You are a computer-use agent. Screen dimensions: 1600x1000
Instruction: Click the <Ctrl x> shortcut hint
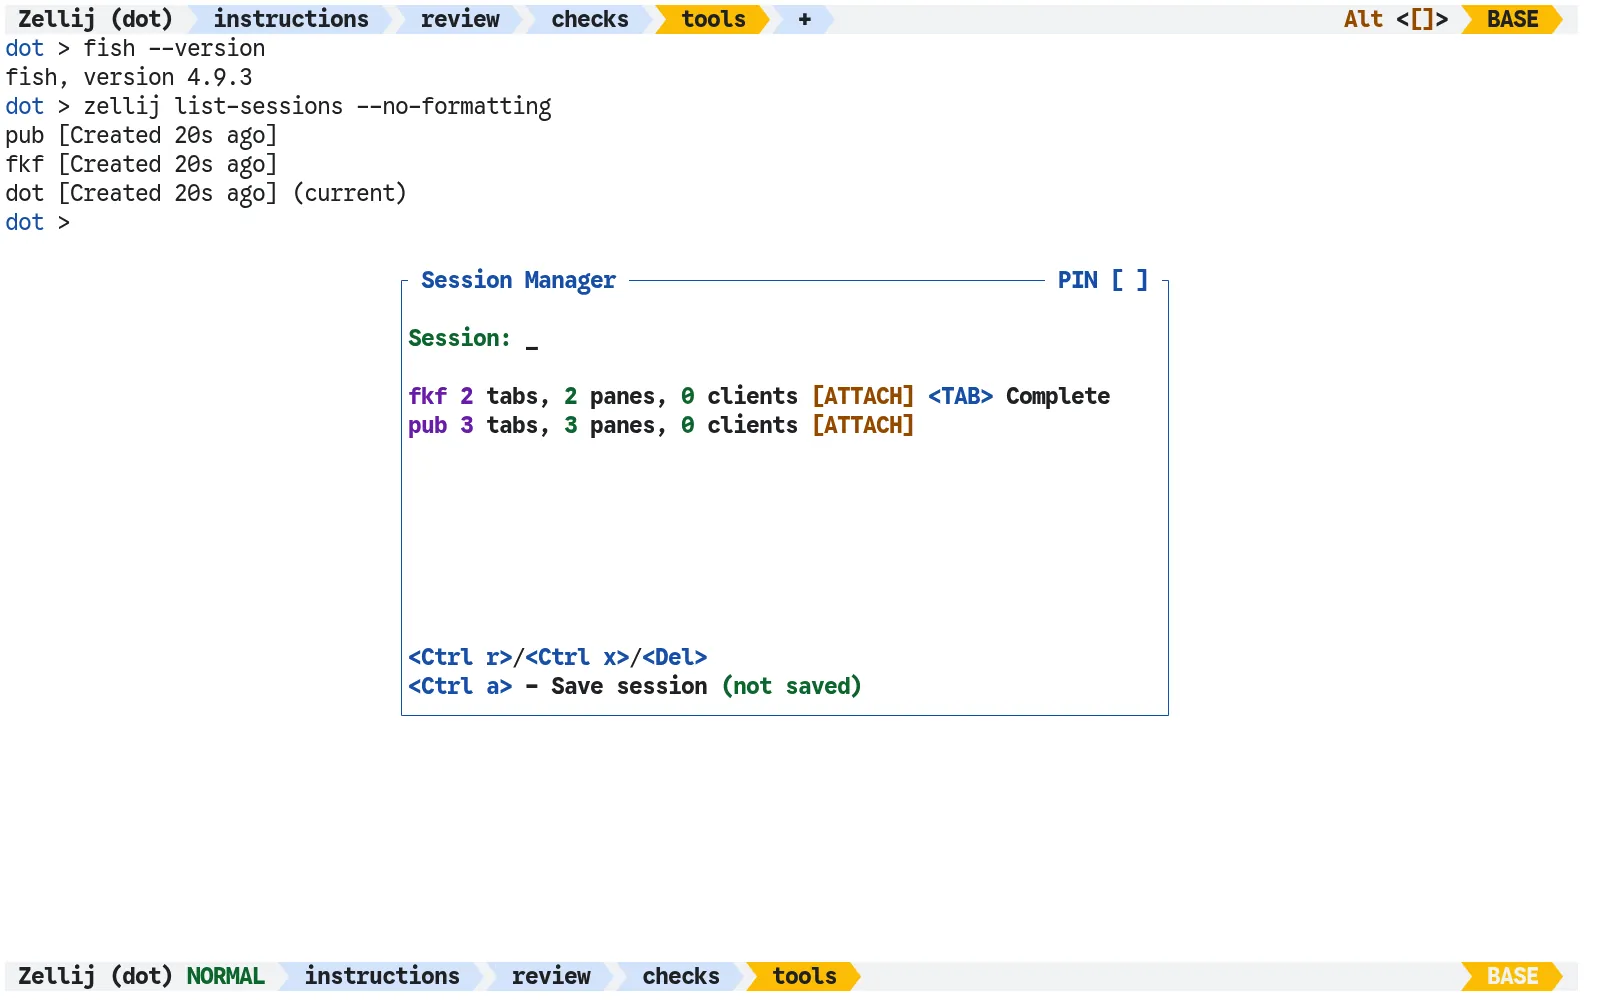click(x=577, y=657)
